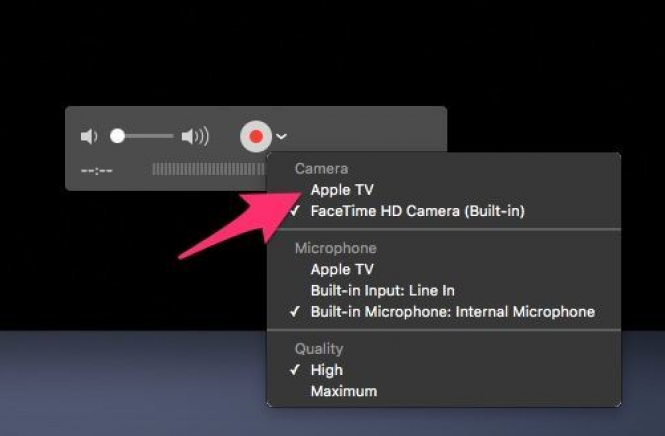Viewport: 665px width, 436px height.
Task: Click the high volume speaker icon
Action: click(x=195, y=137)
